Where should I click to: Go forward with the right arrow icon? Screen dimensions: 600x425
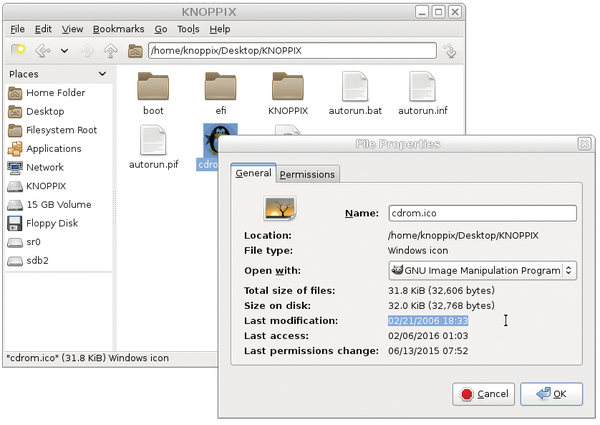86,50
